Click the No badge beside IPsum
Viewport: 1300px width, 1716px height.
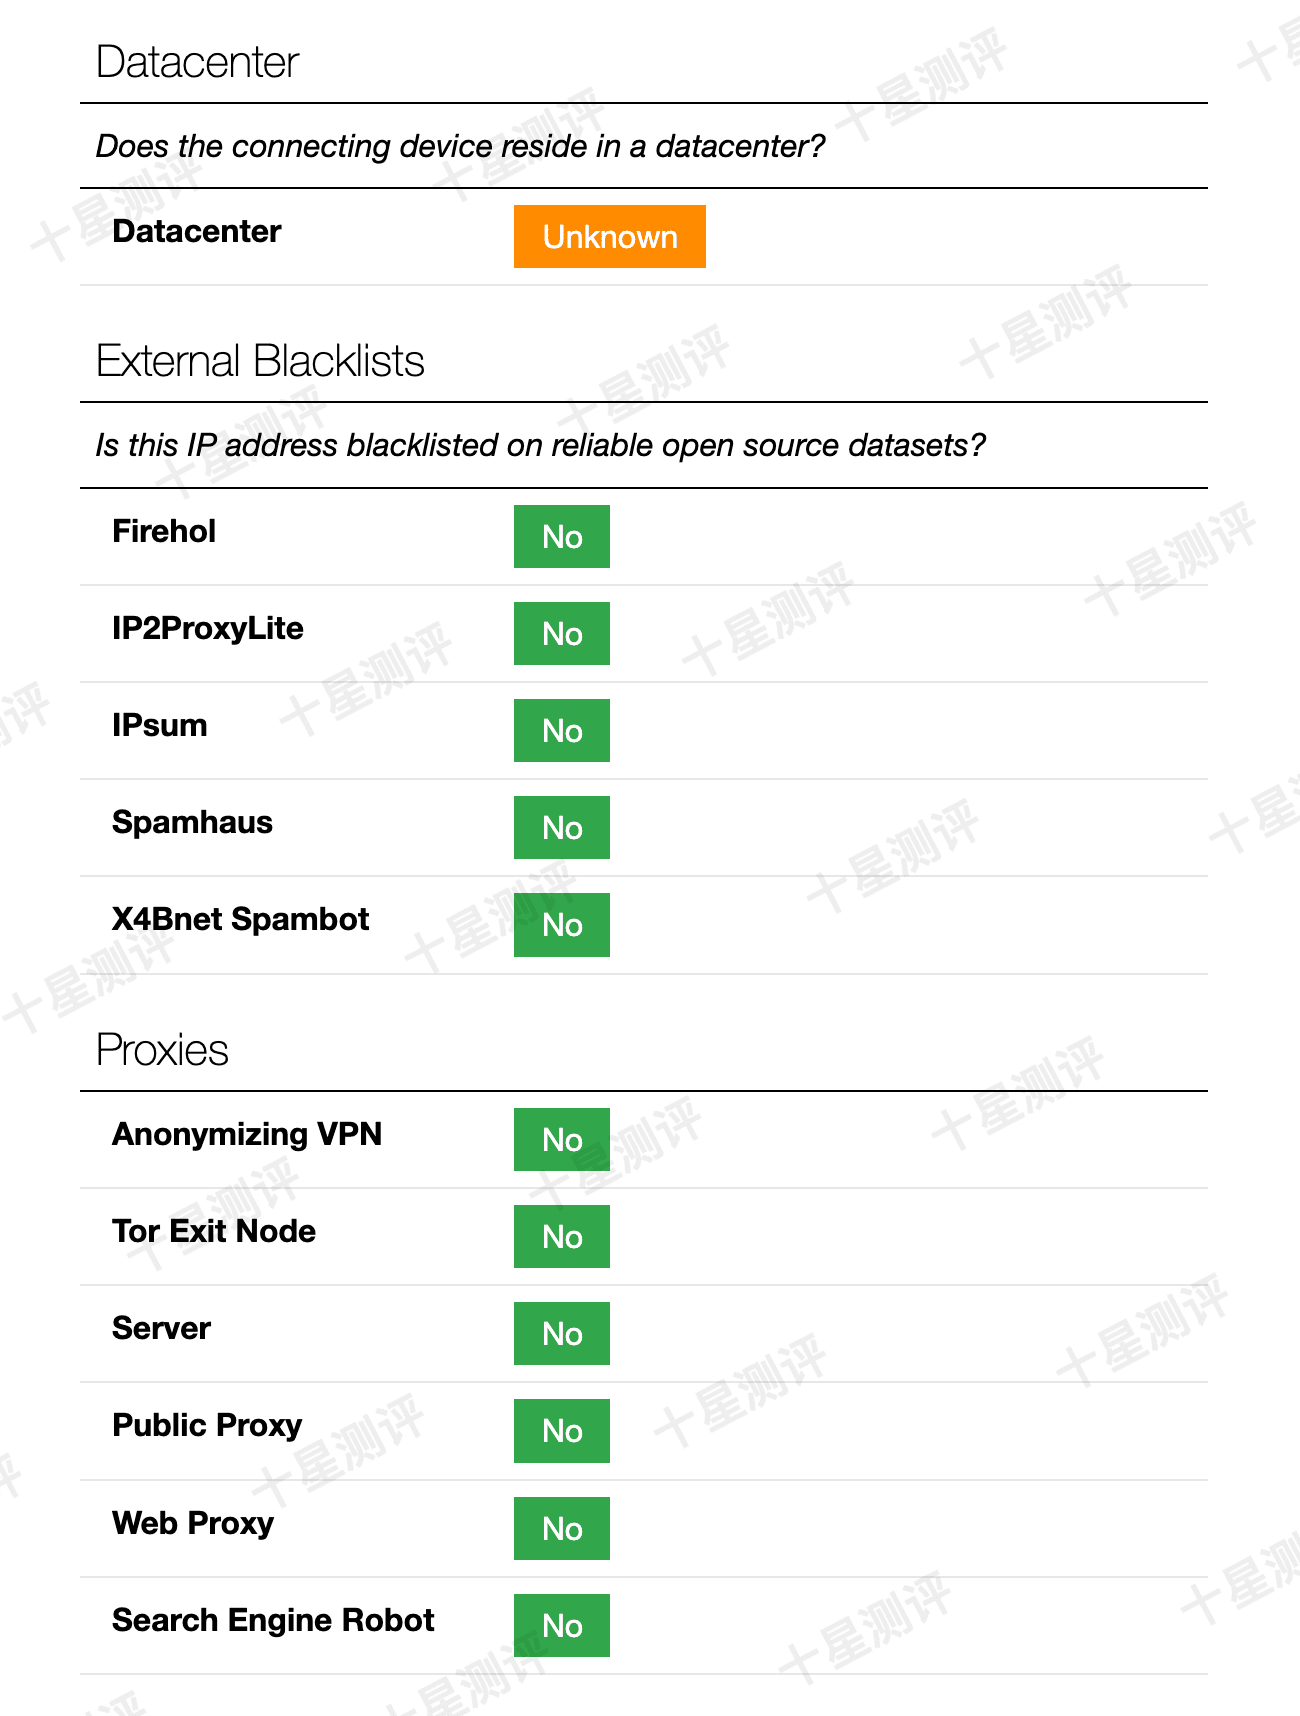[x=562, y=730]
